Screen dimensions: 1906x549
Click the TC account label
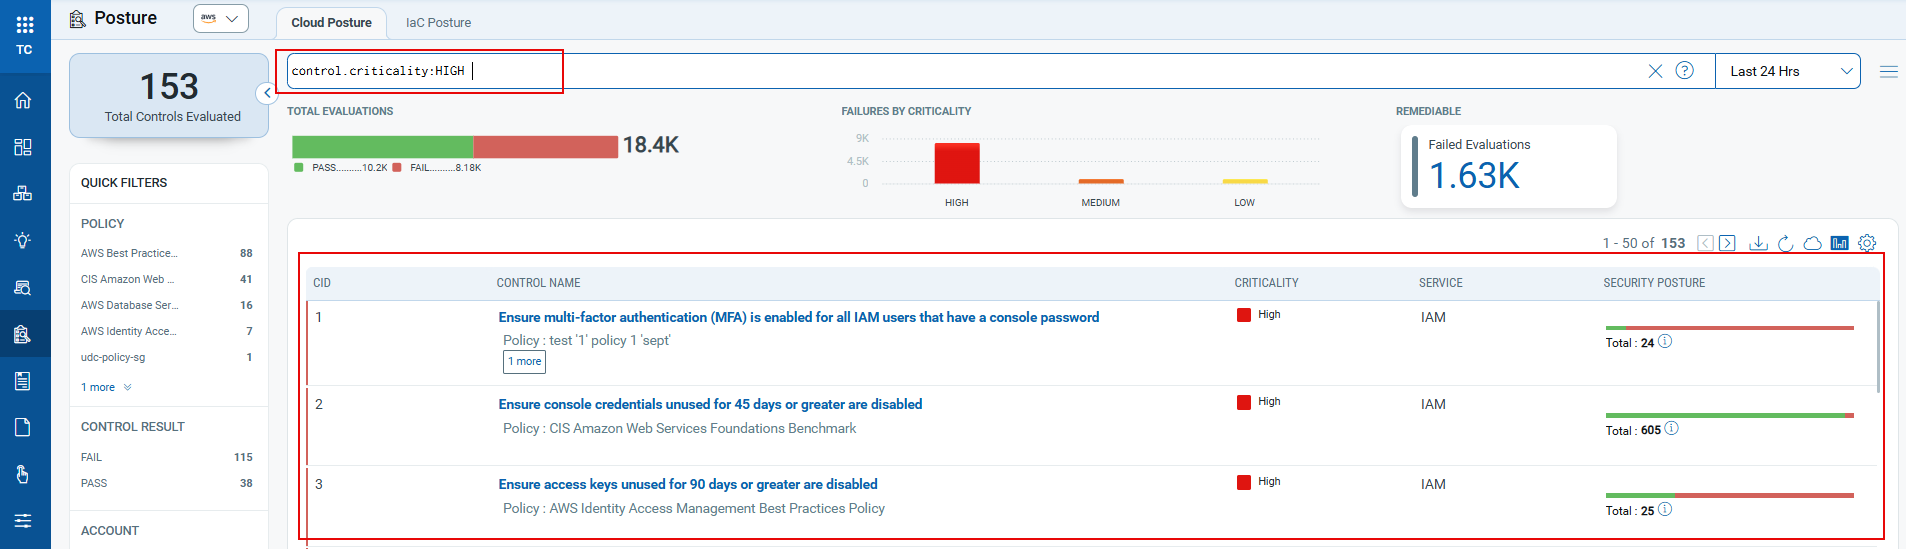[24, 50]
